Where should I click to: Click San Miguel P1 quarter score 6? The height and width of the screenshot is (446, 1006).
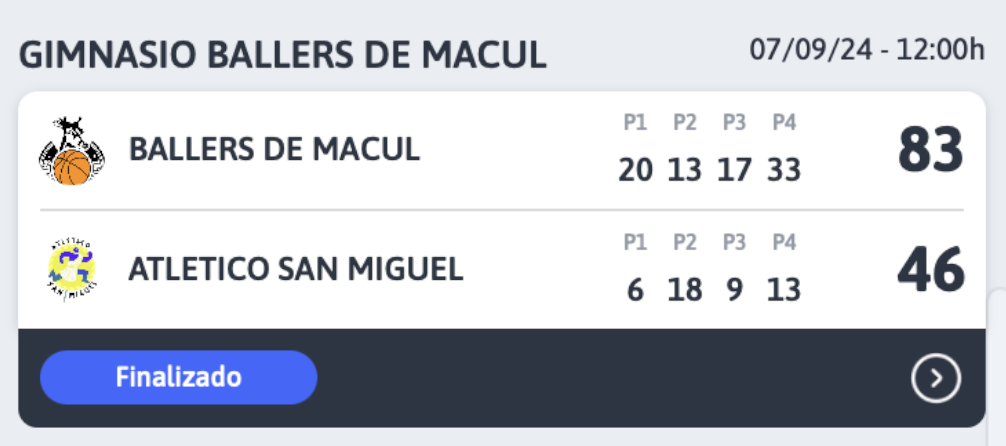click(635, 291)
